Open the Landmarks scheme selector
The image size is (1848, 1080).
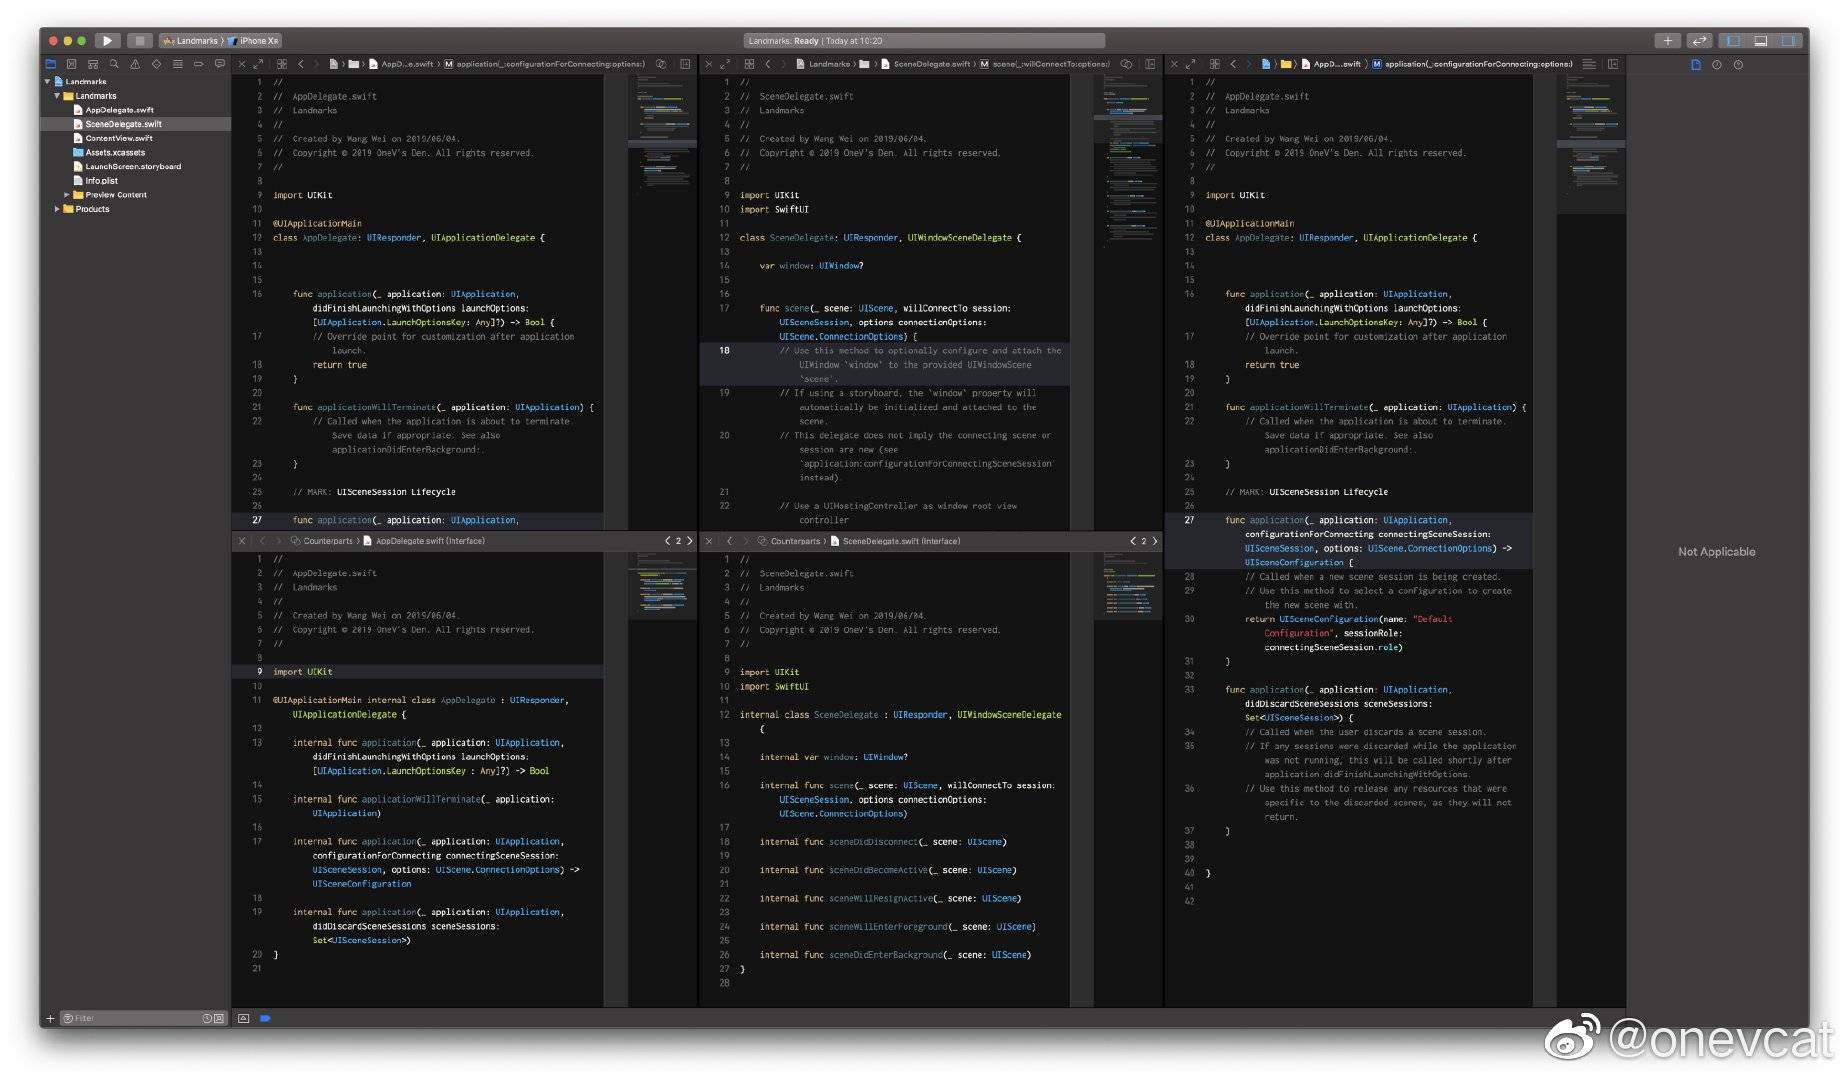191,41
